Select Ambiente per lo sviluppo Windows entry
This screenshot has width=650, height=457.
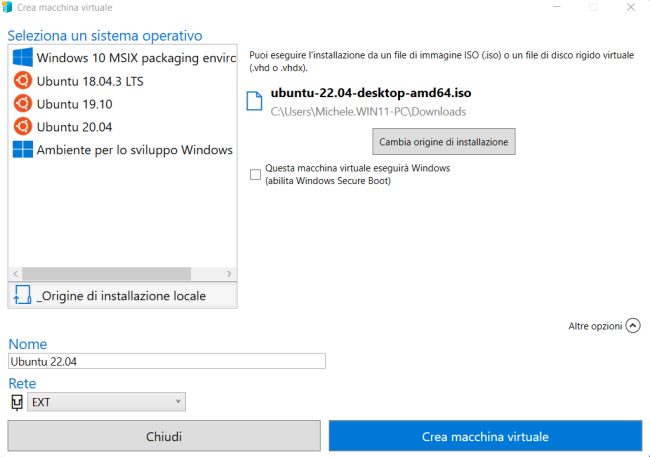click(x=123, y=150)
